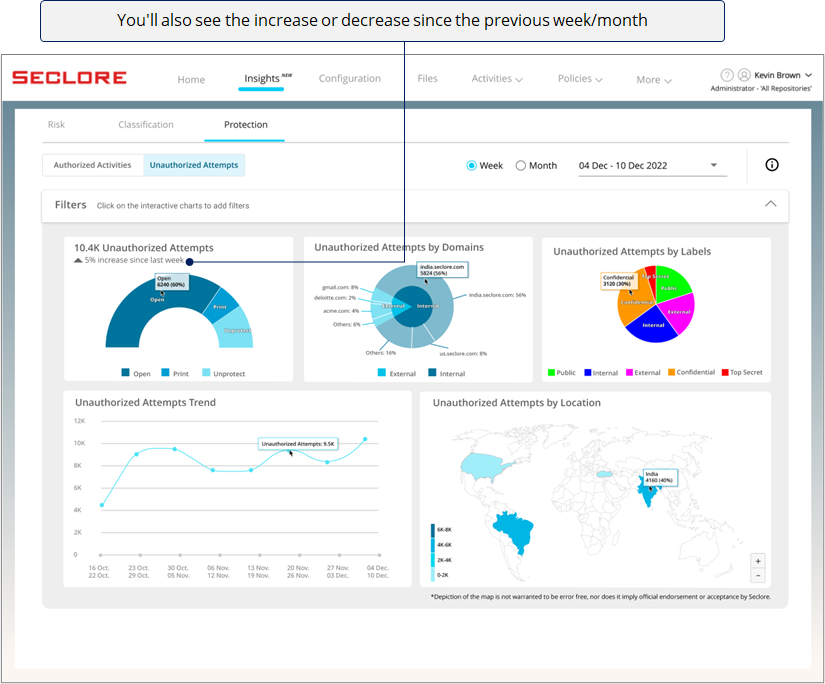Click the last data point on trend line

pos(365,439)
